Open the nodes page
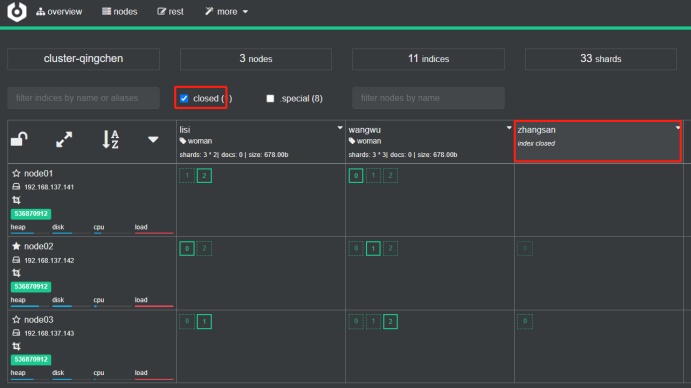This screenshot has width=691, height=388. (x=120, y=12)
